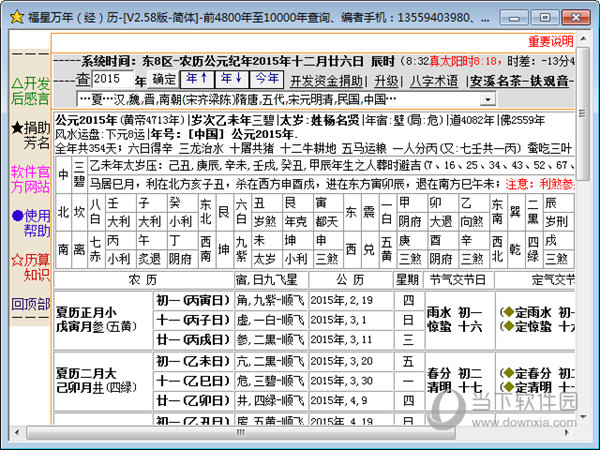The height and width of the screenshot is (450, 600).
Task: Click the 年克 cell under 艮
Action: pyautogui.click(x=297, y=222)
